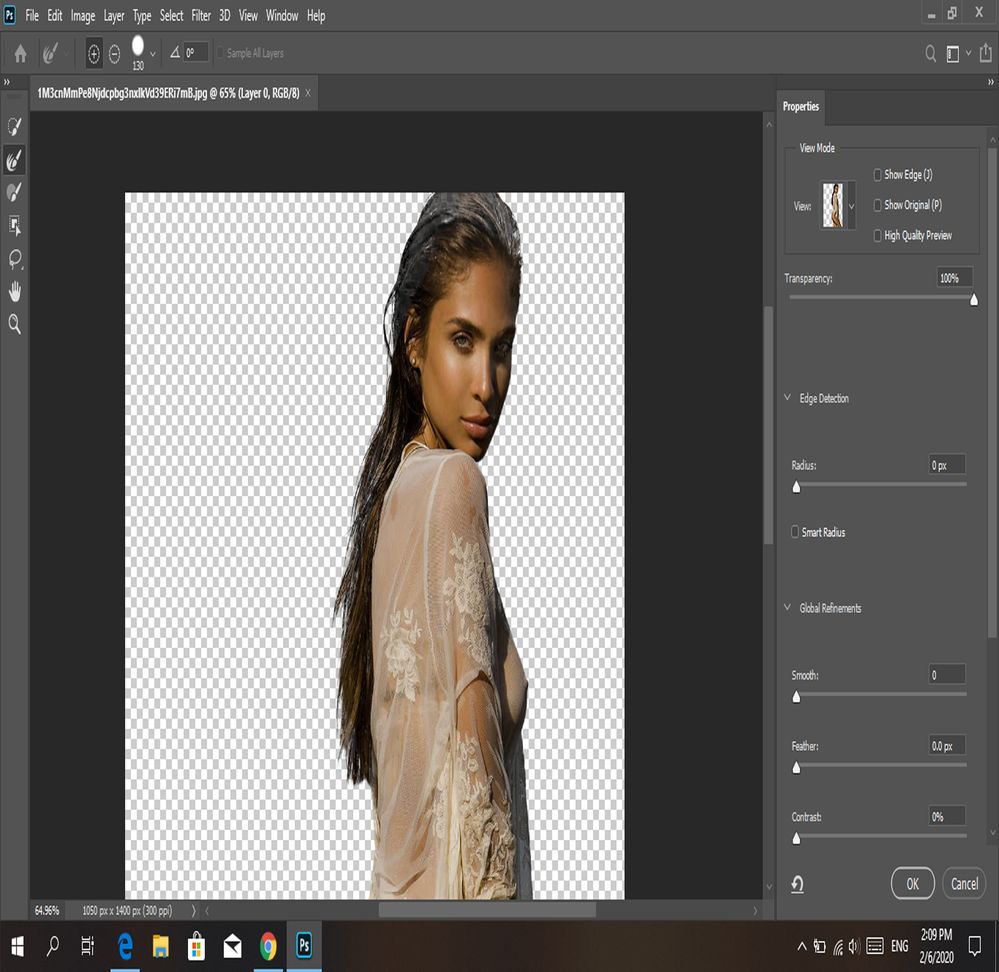The height and width of the screenshot is (972, 999).
Task: Click the Cancel button
Action: [964, 884]
